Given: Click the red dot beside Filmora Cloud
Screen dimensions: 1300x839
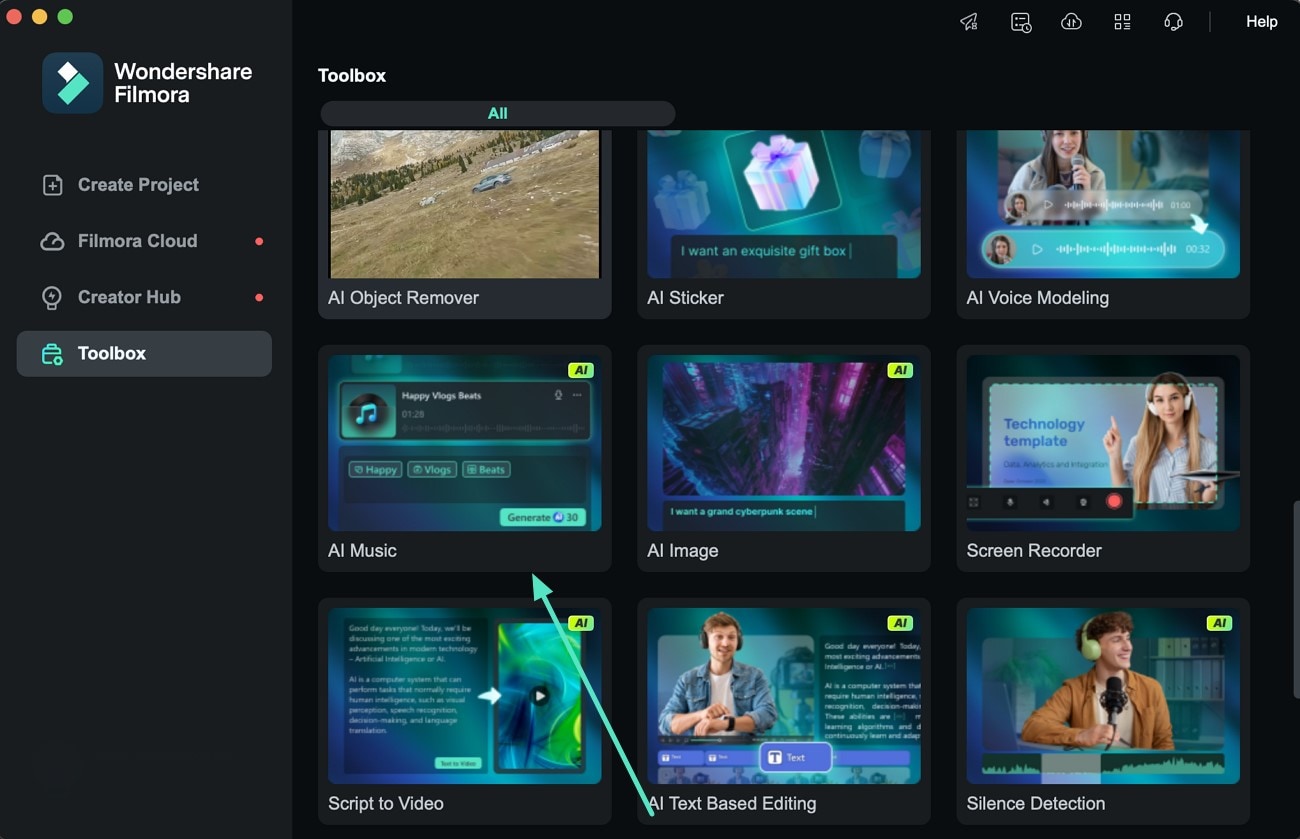Looking at the screenshot, I should pyautogui.click(x=259, y=241).
